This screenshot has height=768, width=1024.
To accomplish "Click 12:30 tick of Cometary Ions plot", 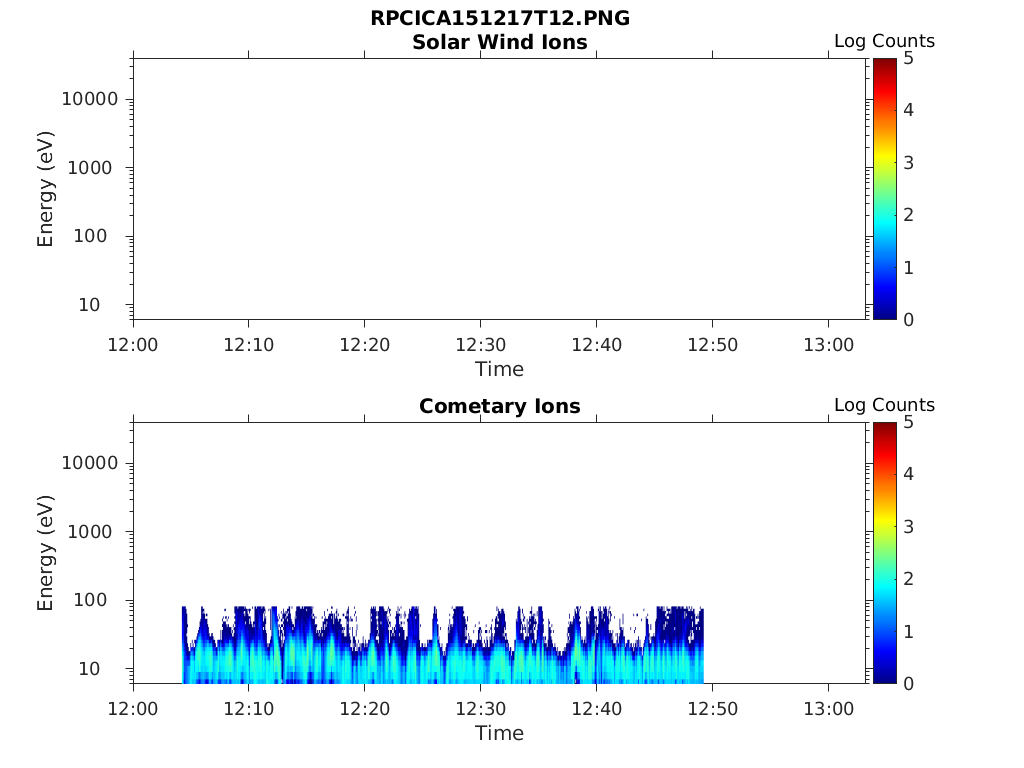I will 481,709.
